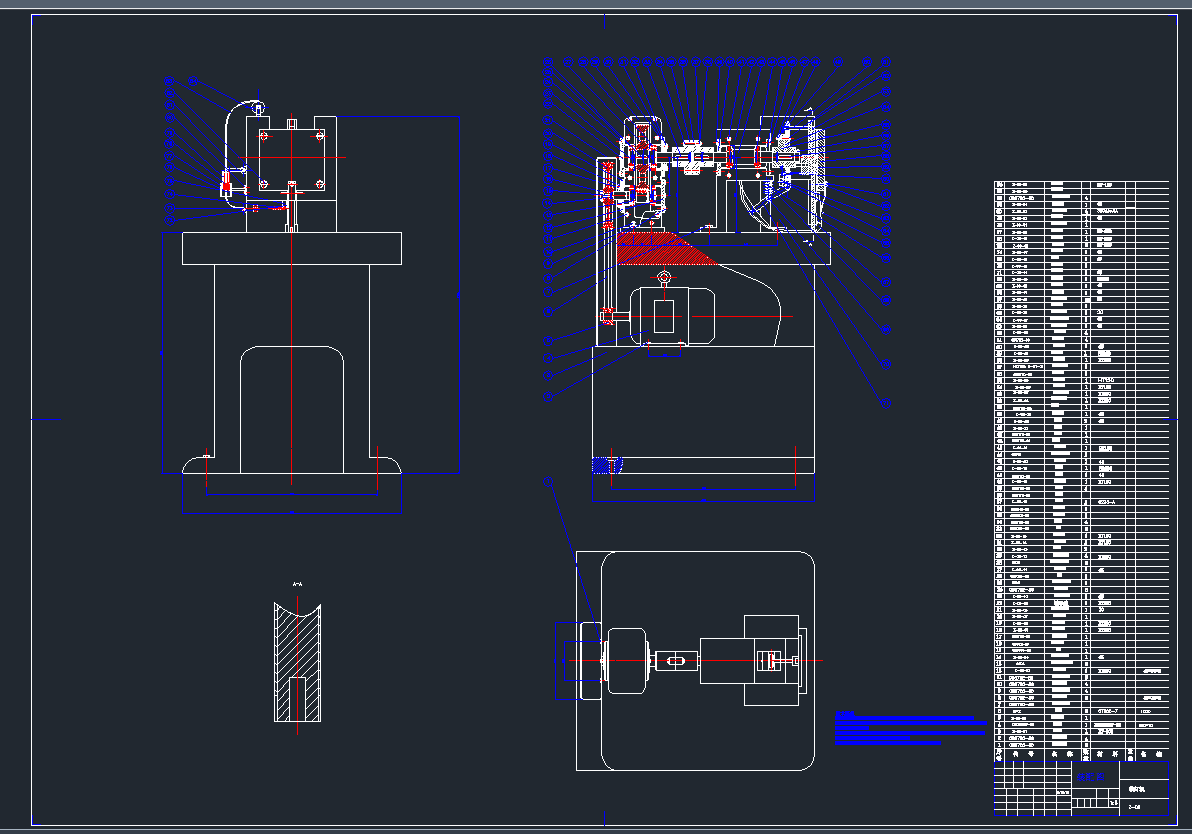Select the shaft coupling in top view

click(x=675, y=660)
